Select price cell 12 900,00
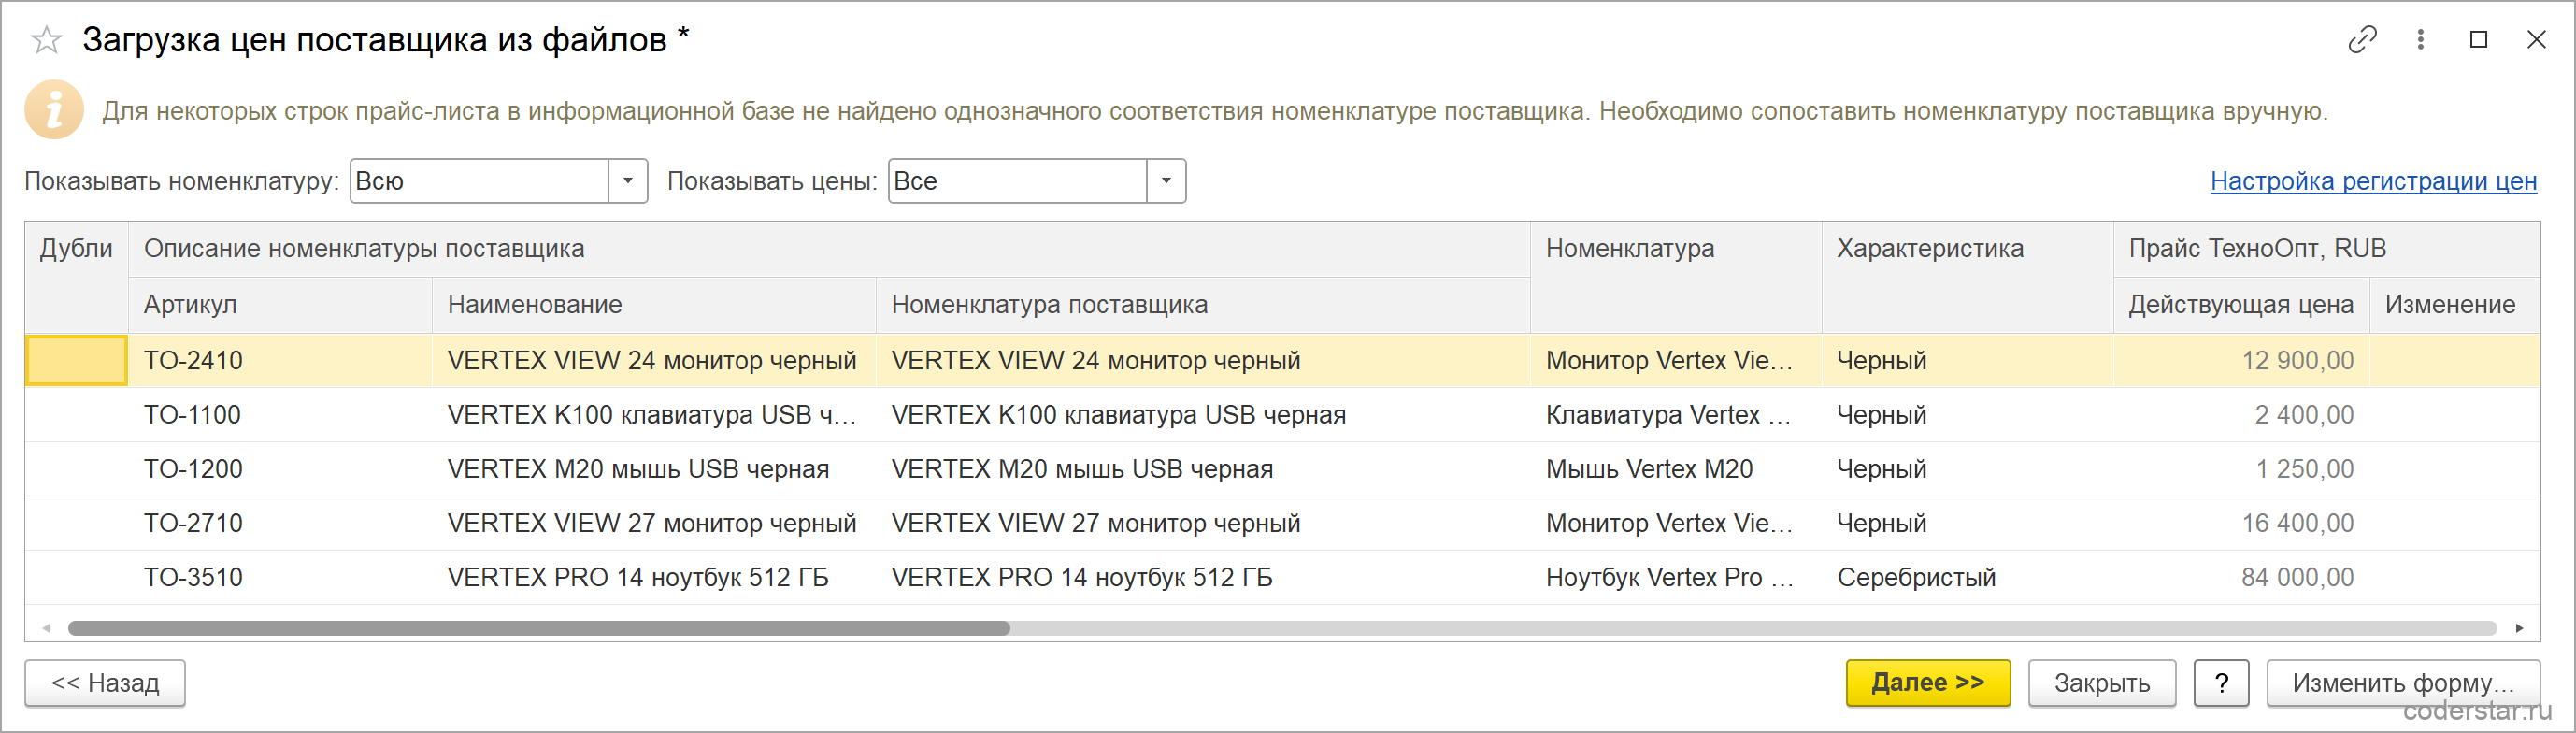 click(x=2241, y=360)
